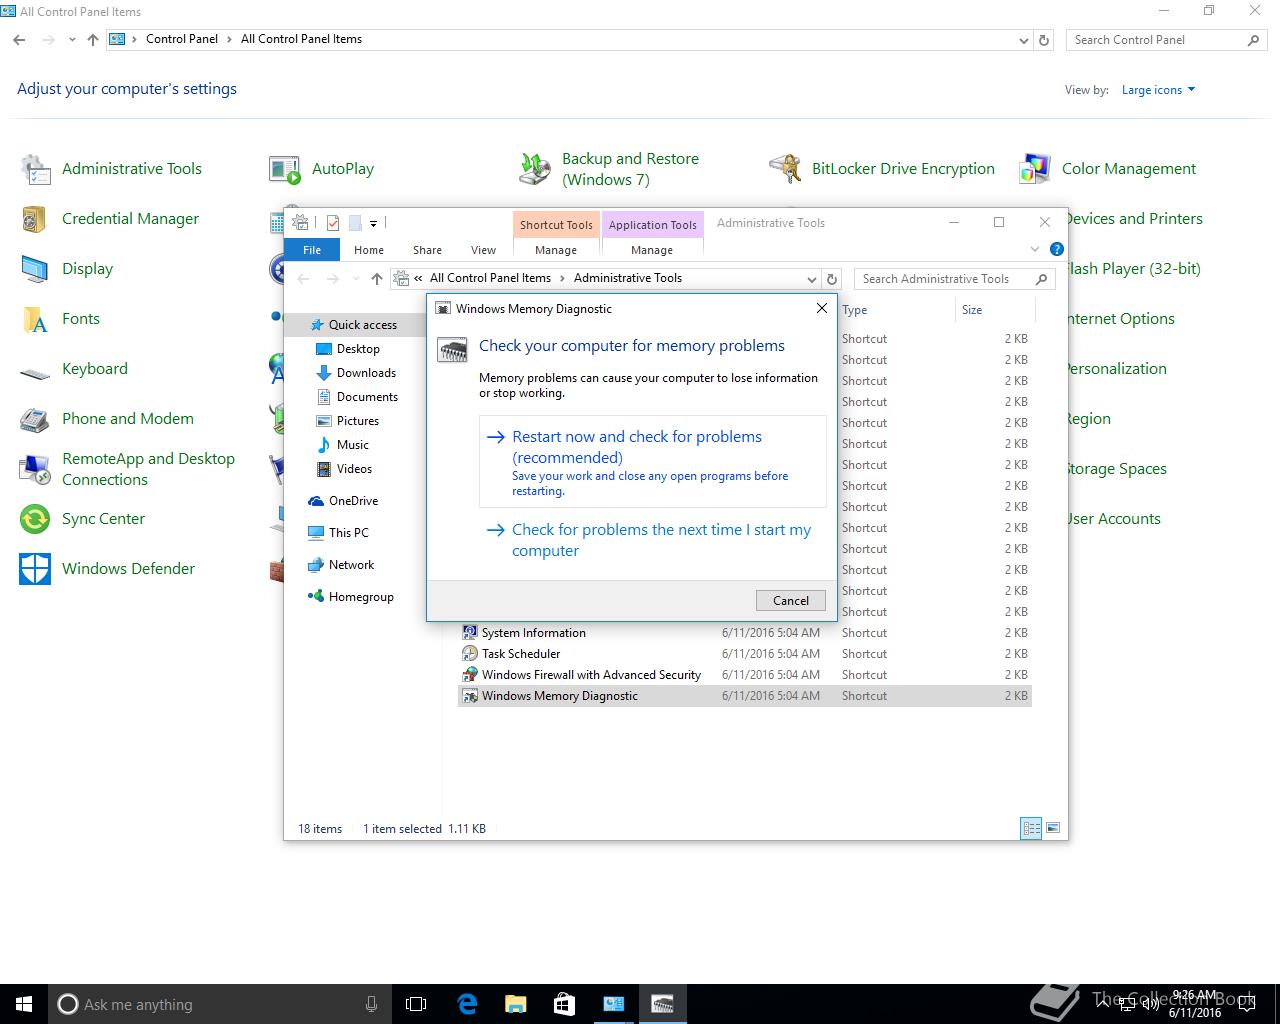1280x1024 pixels.
Task: Select Pictures in navigation pane
Action: click(358, 421)
